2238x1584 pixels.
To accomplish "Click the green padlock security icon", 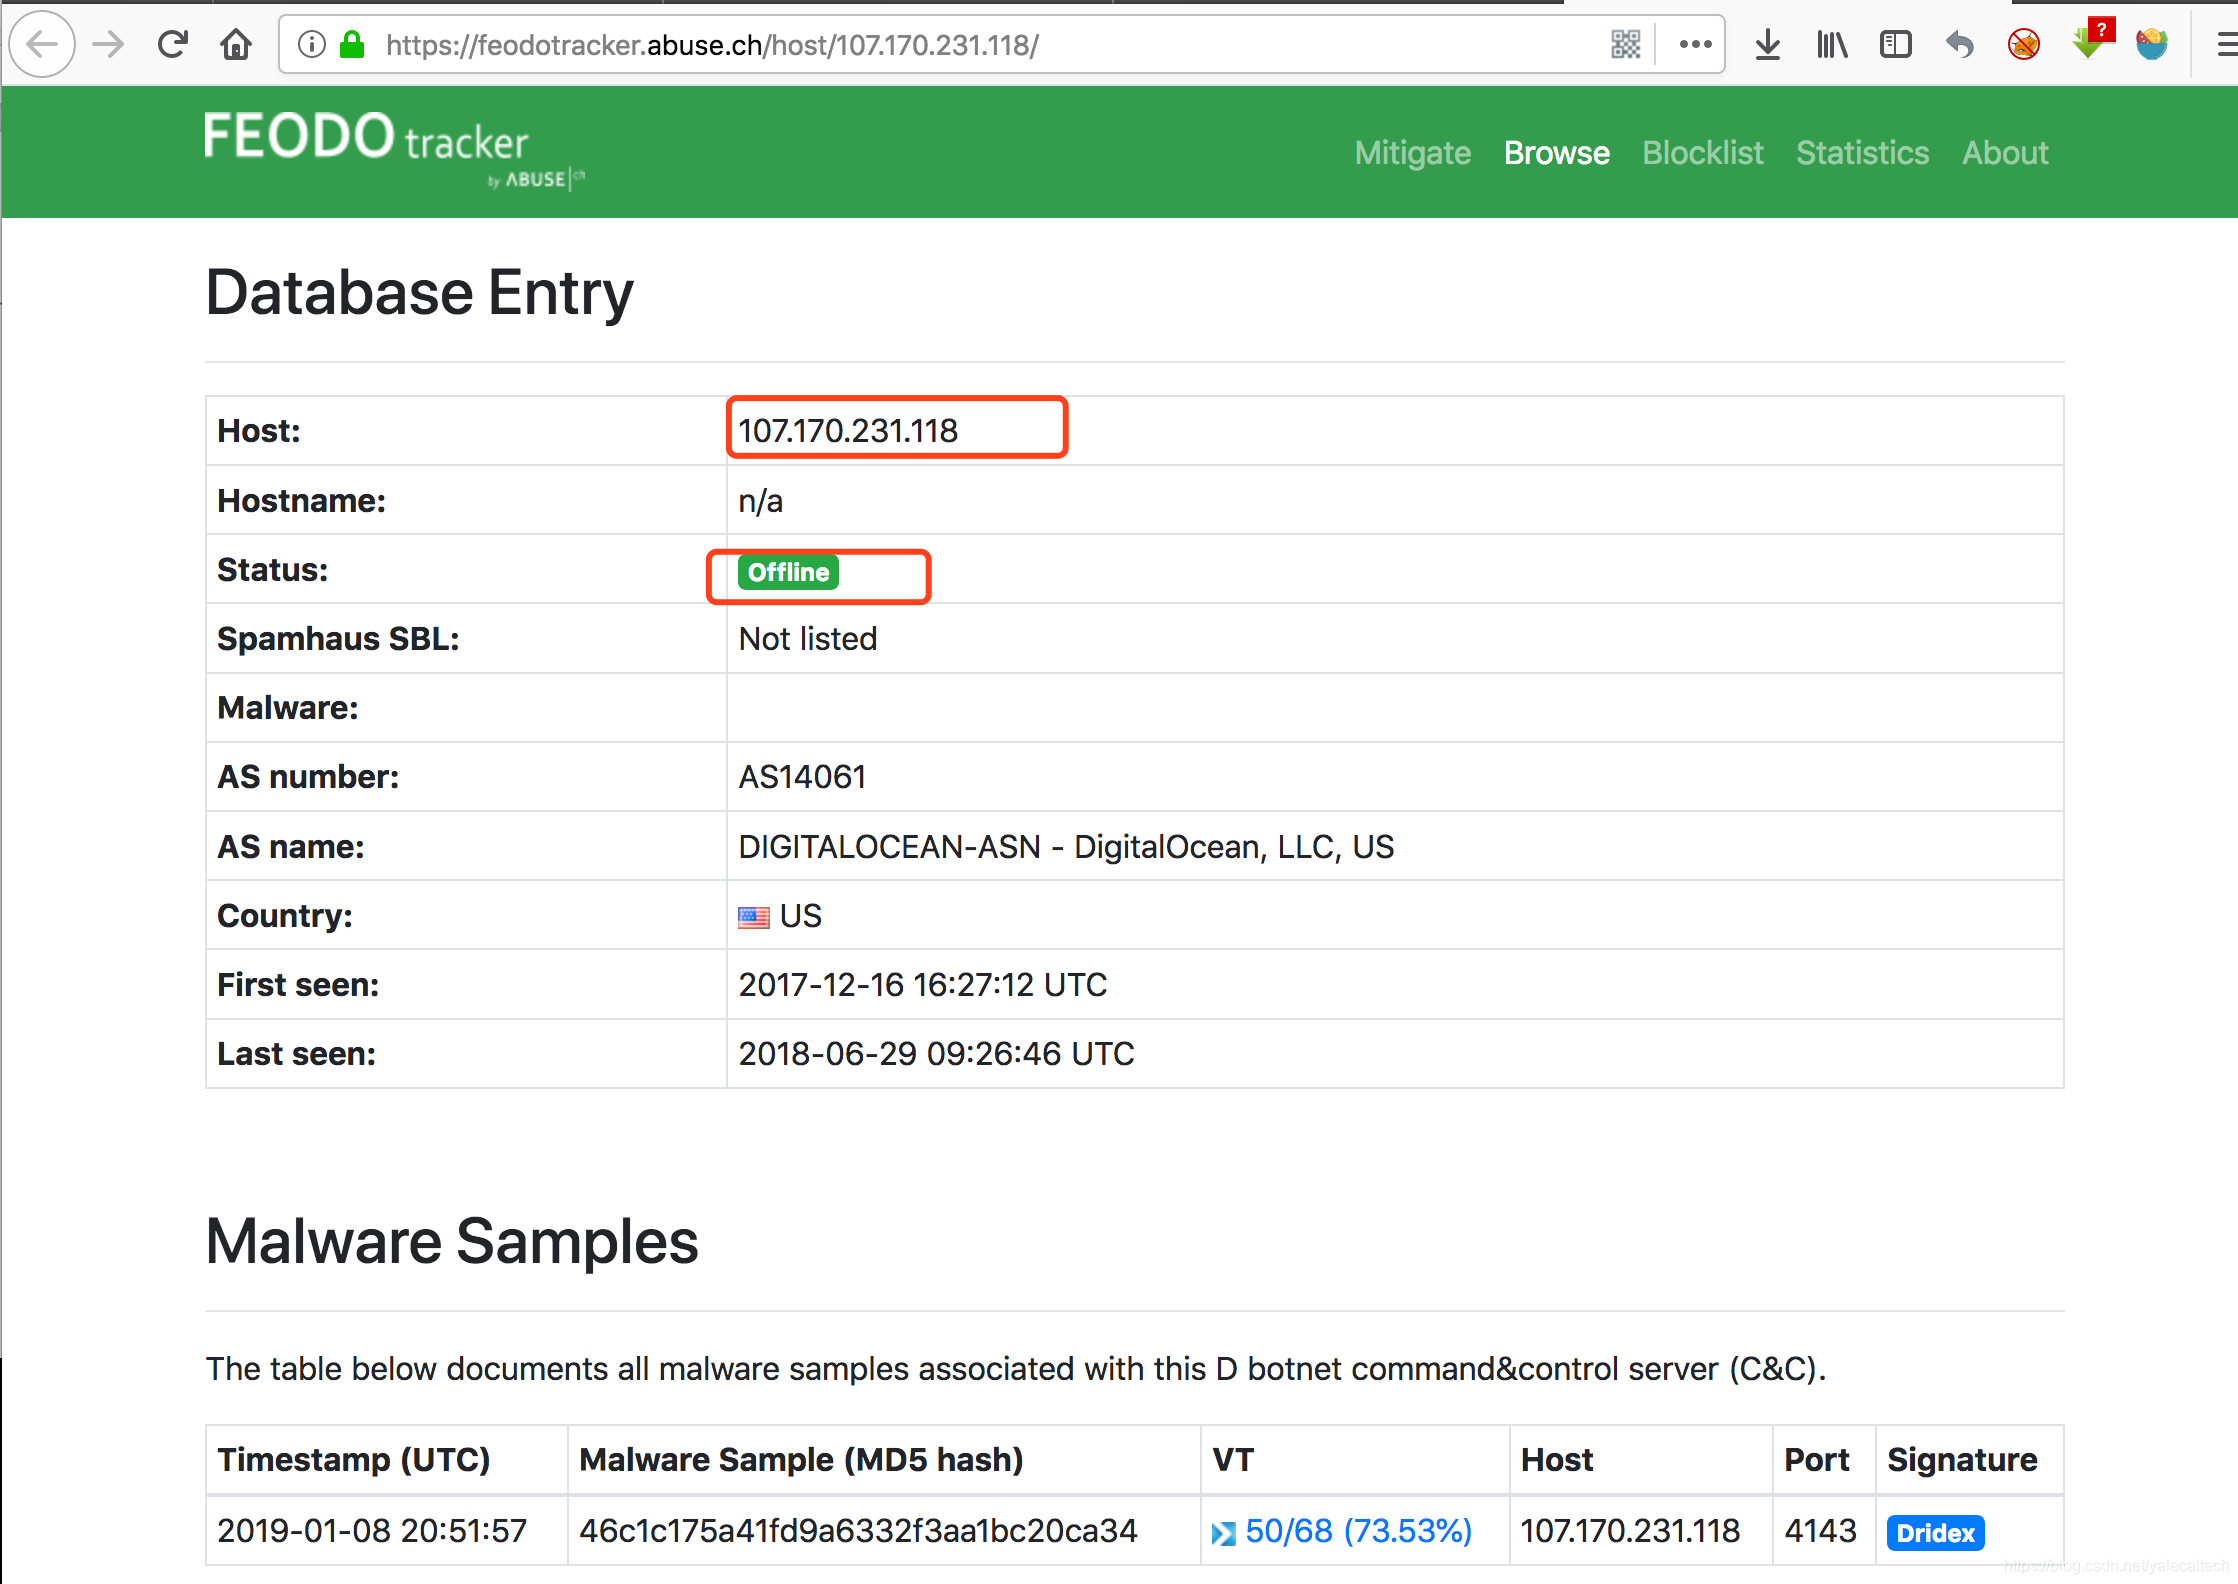I will coord(352,45).
